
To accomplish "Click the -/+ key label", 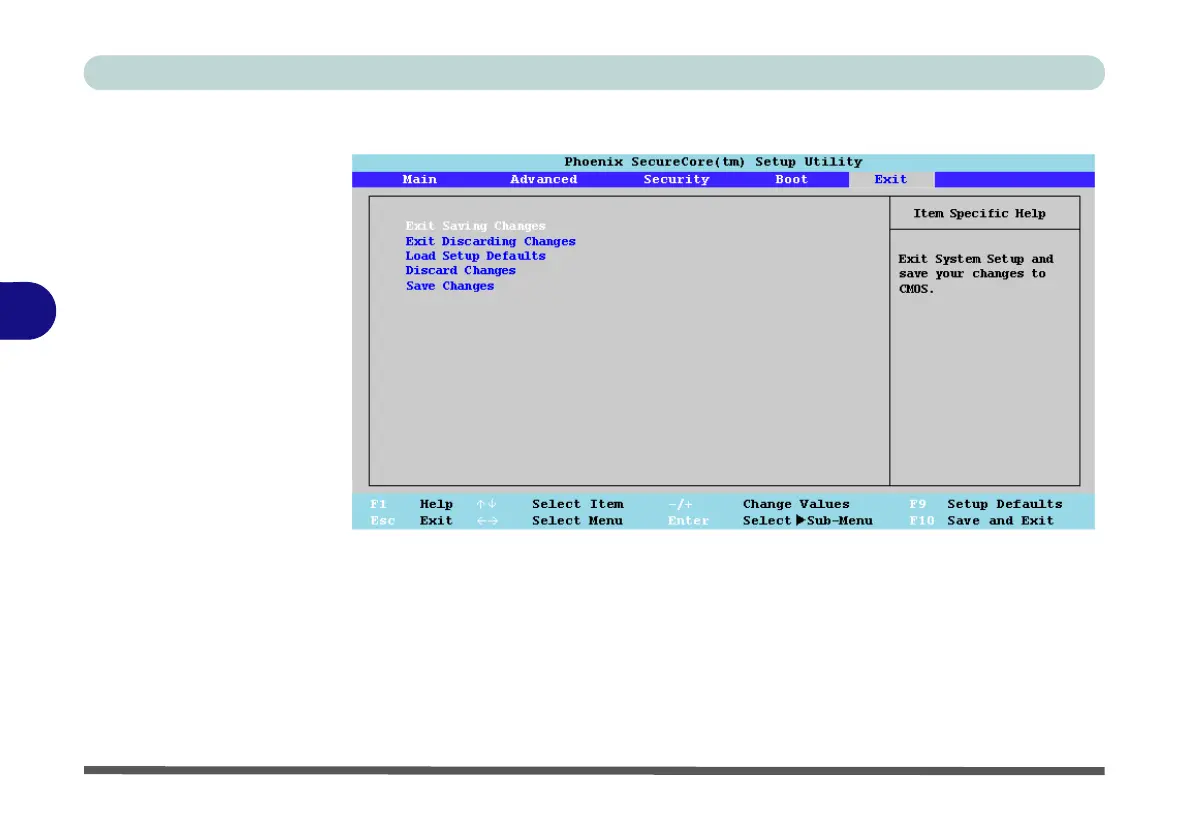I will [x=680, y=504].
